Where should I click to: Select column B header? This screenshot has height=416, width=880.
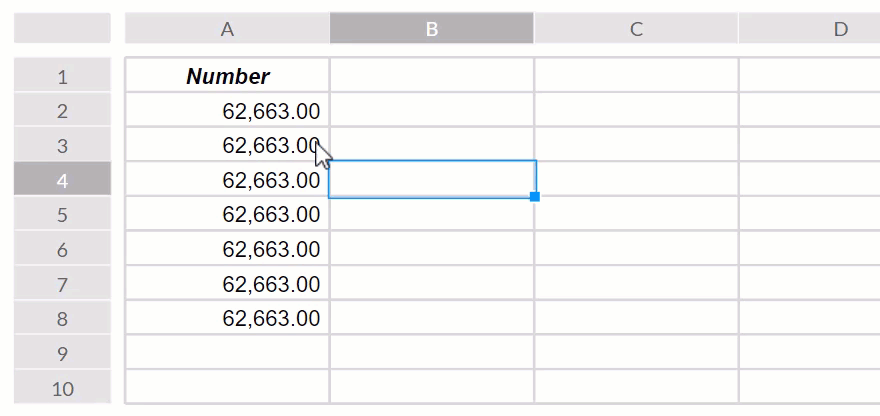432,29
